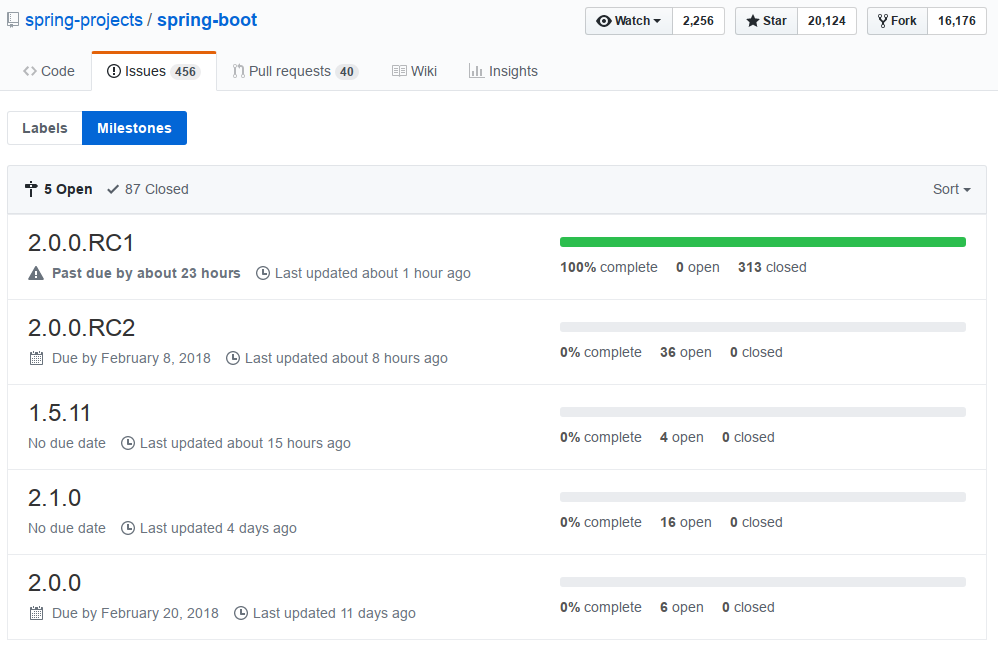
Task: Click the fork icon in Fork button
Action: [x=883, y=21]
